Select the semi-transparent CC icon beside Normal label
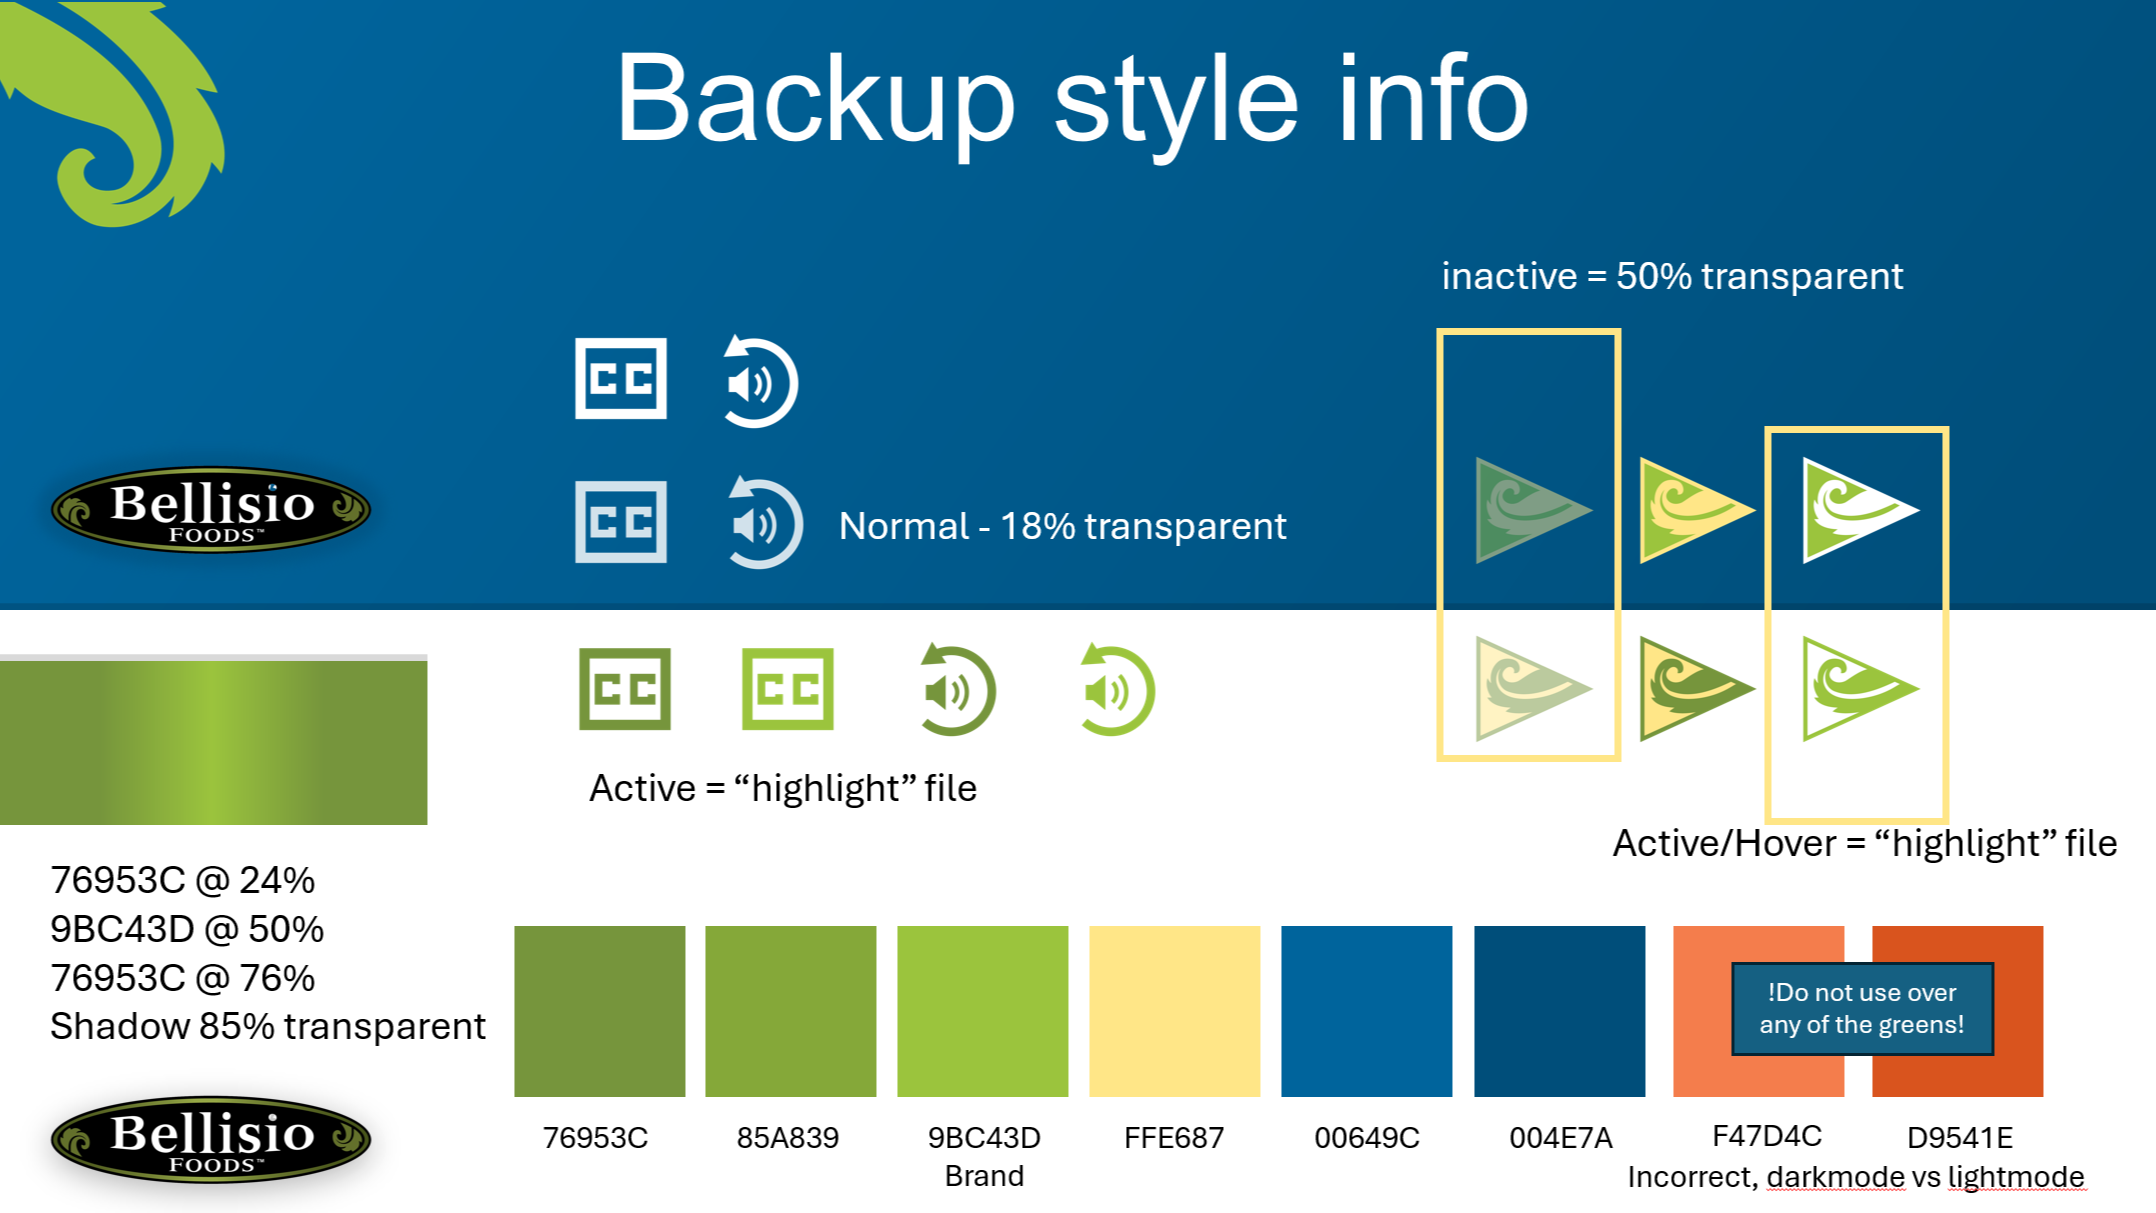 point(621,521)
